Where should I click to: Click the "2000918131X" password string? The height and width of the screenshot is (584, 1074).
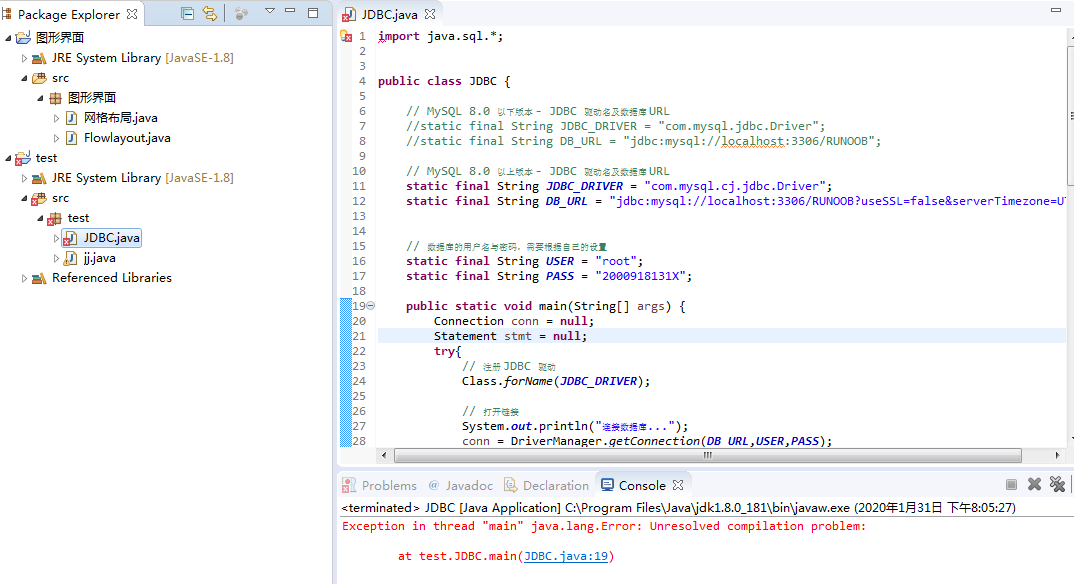coord(640,276)
